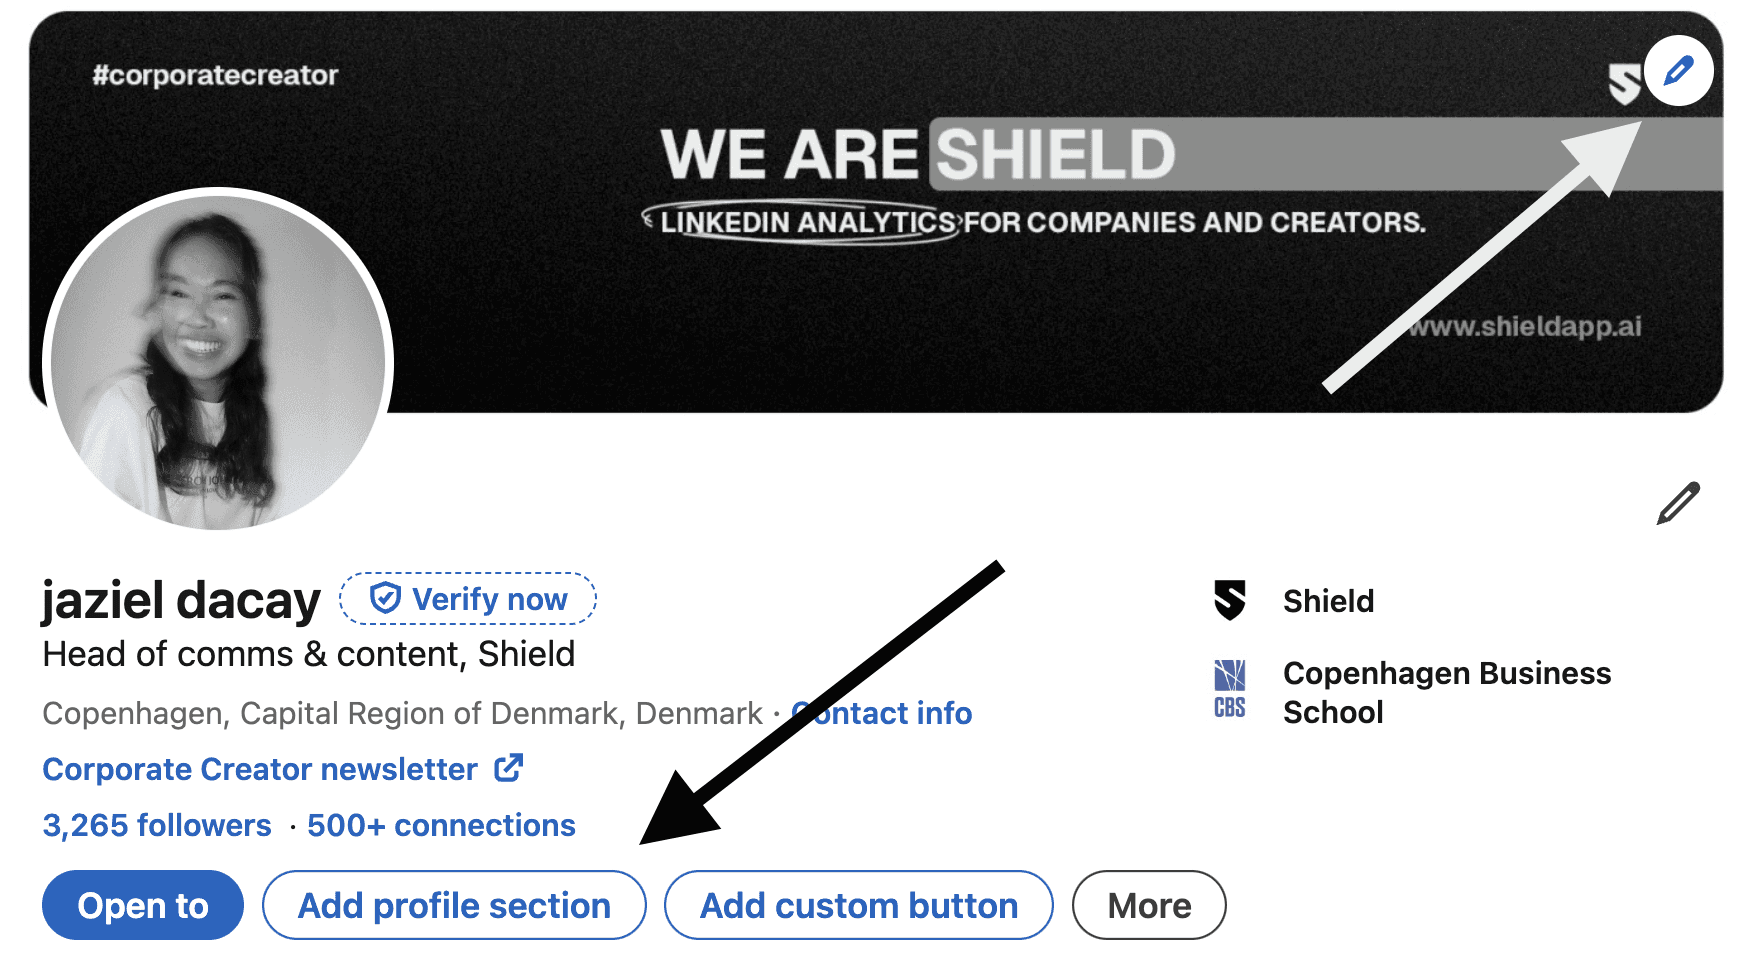Click the shield checkmark icon in Verify now
The image size is (1752, 978).
coord(385,598)
